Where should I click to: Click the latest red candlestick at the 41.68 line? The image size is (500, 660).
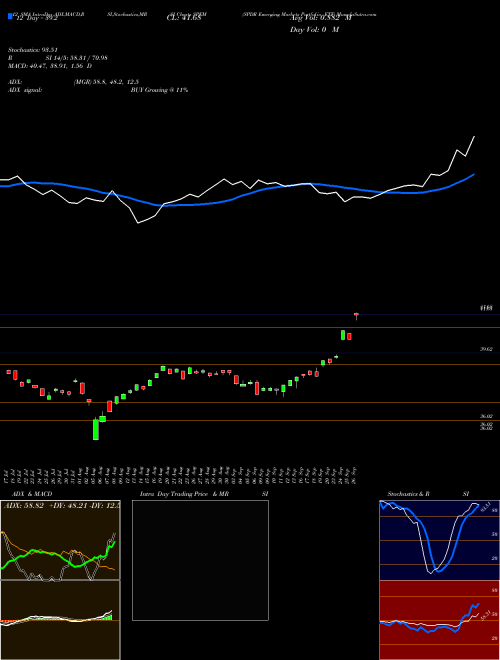[x=356, y=316]
